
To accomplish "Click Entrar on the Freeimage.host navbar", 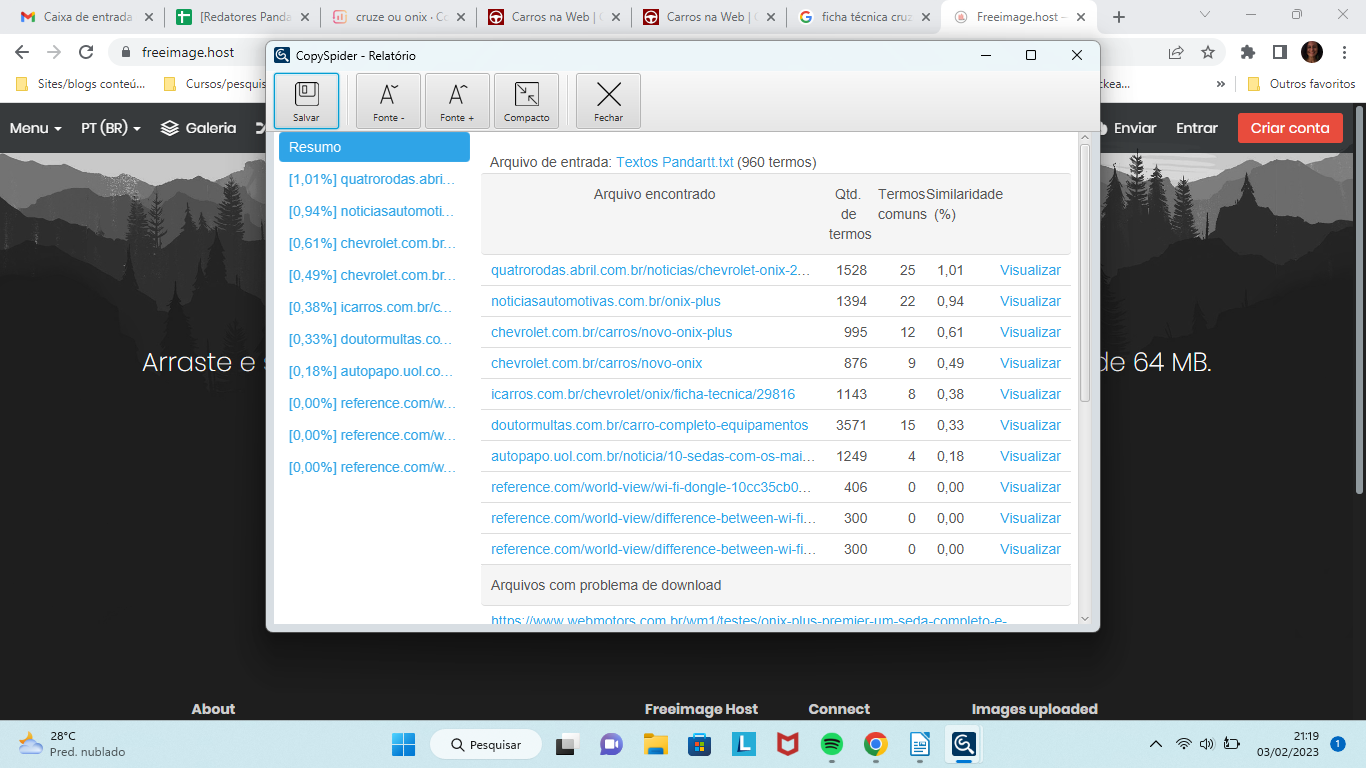I will click(1197, 128).
